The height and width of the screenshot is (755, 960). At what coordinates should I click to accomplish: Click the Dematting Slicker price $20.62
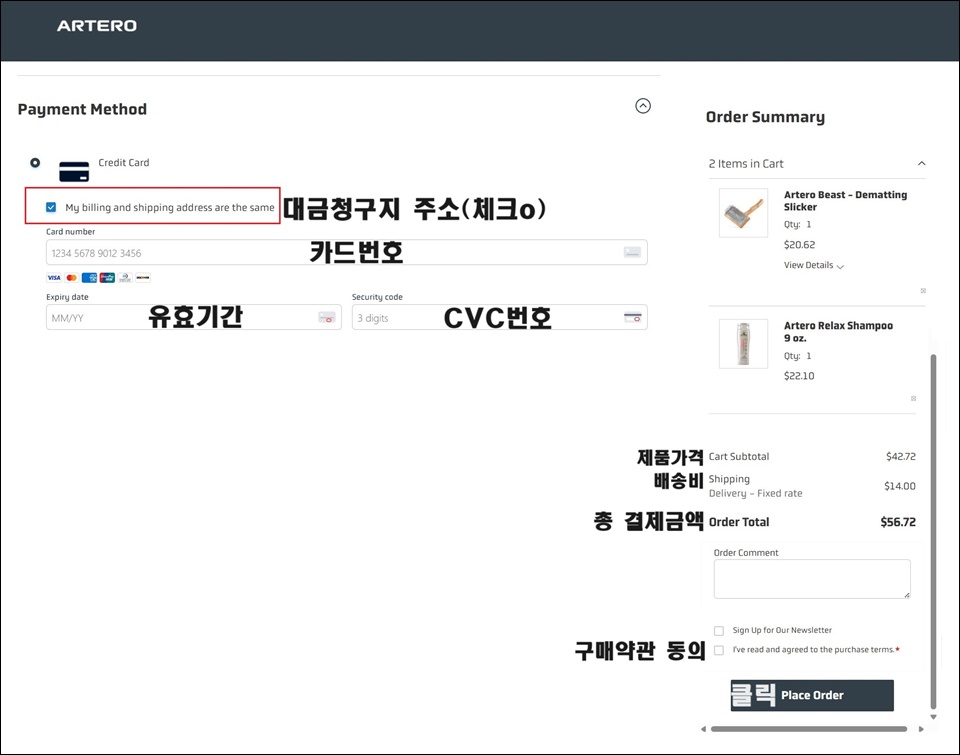[x=799, y=244]
